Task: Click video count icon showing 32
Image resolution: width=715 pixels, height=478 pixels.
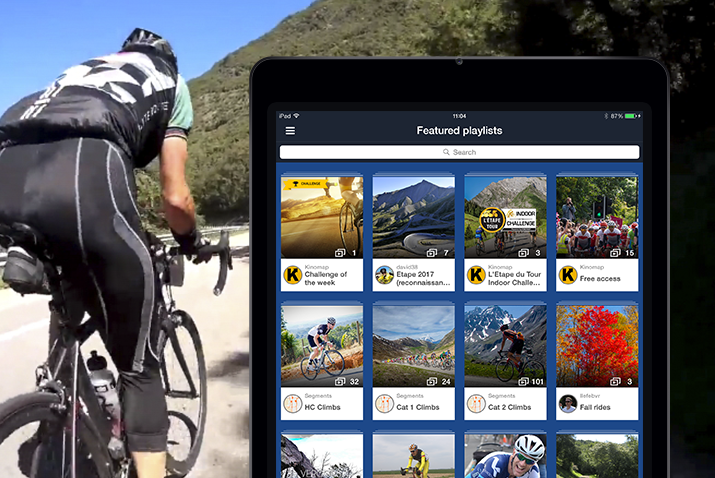Action: [x=340, y=381]
